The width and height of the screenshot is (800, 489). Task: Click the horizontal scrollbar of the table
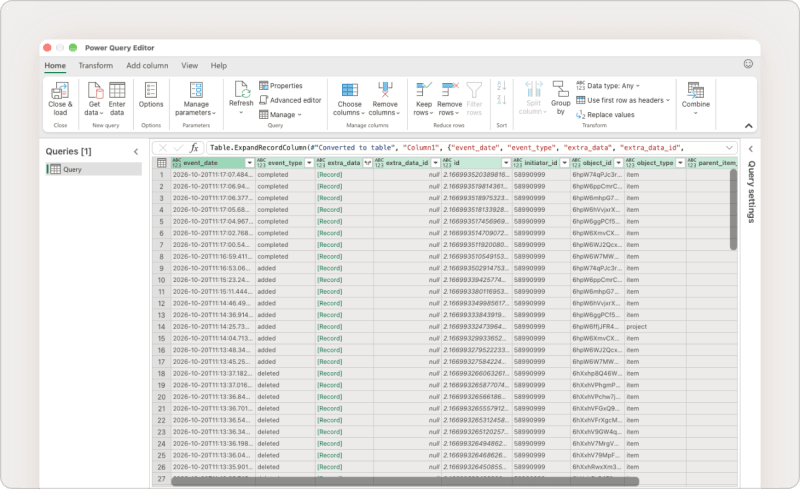[x=405, y=481]
